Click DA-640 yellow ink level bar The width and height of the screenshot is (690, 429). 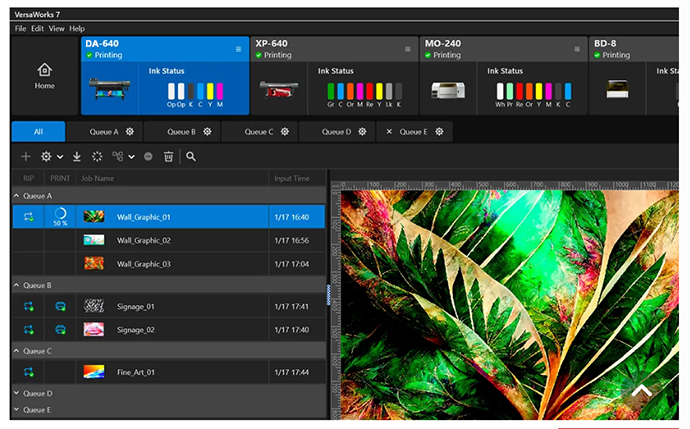click(x=210, y=91)
